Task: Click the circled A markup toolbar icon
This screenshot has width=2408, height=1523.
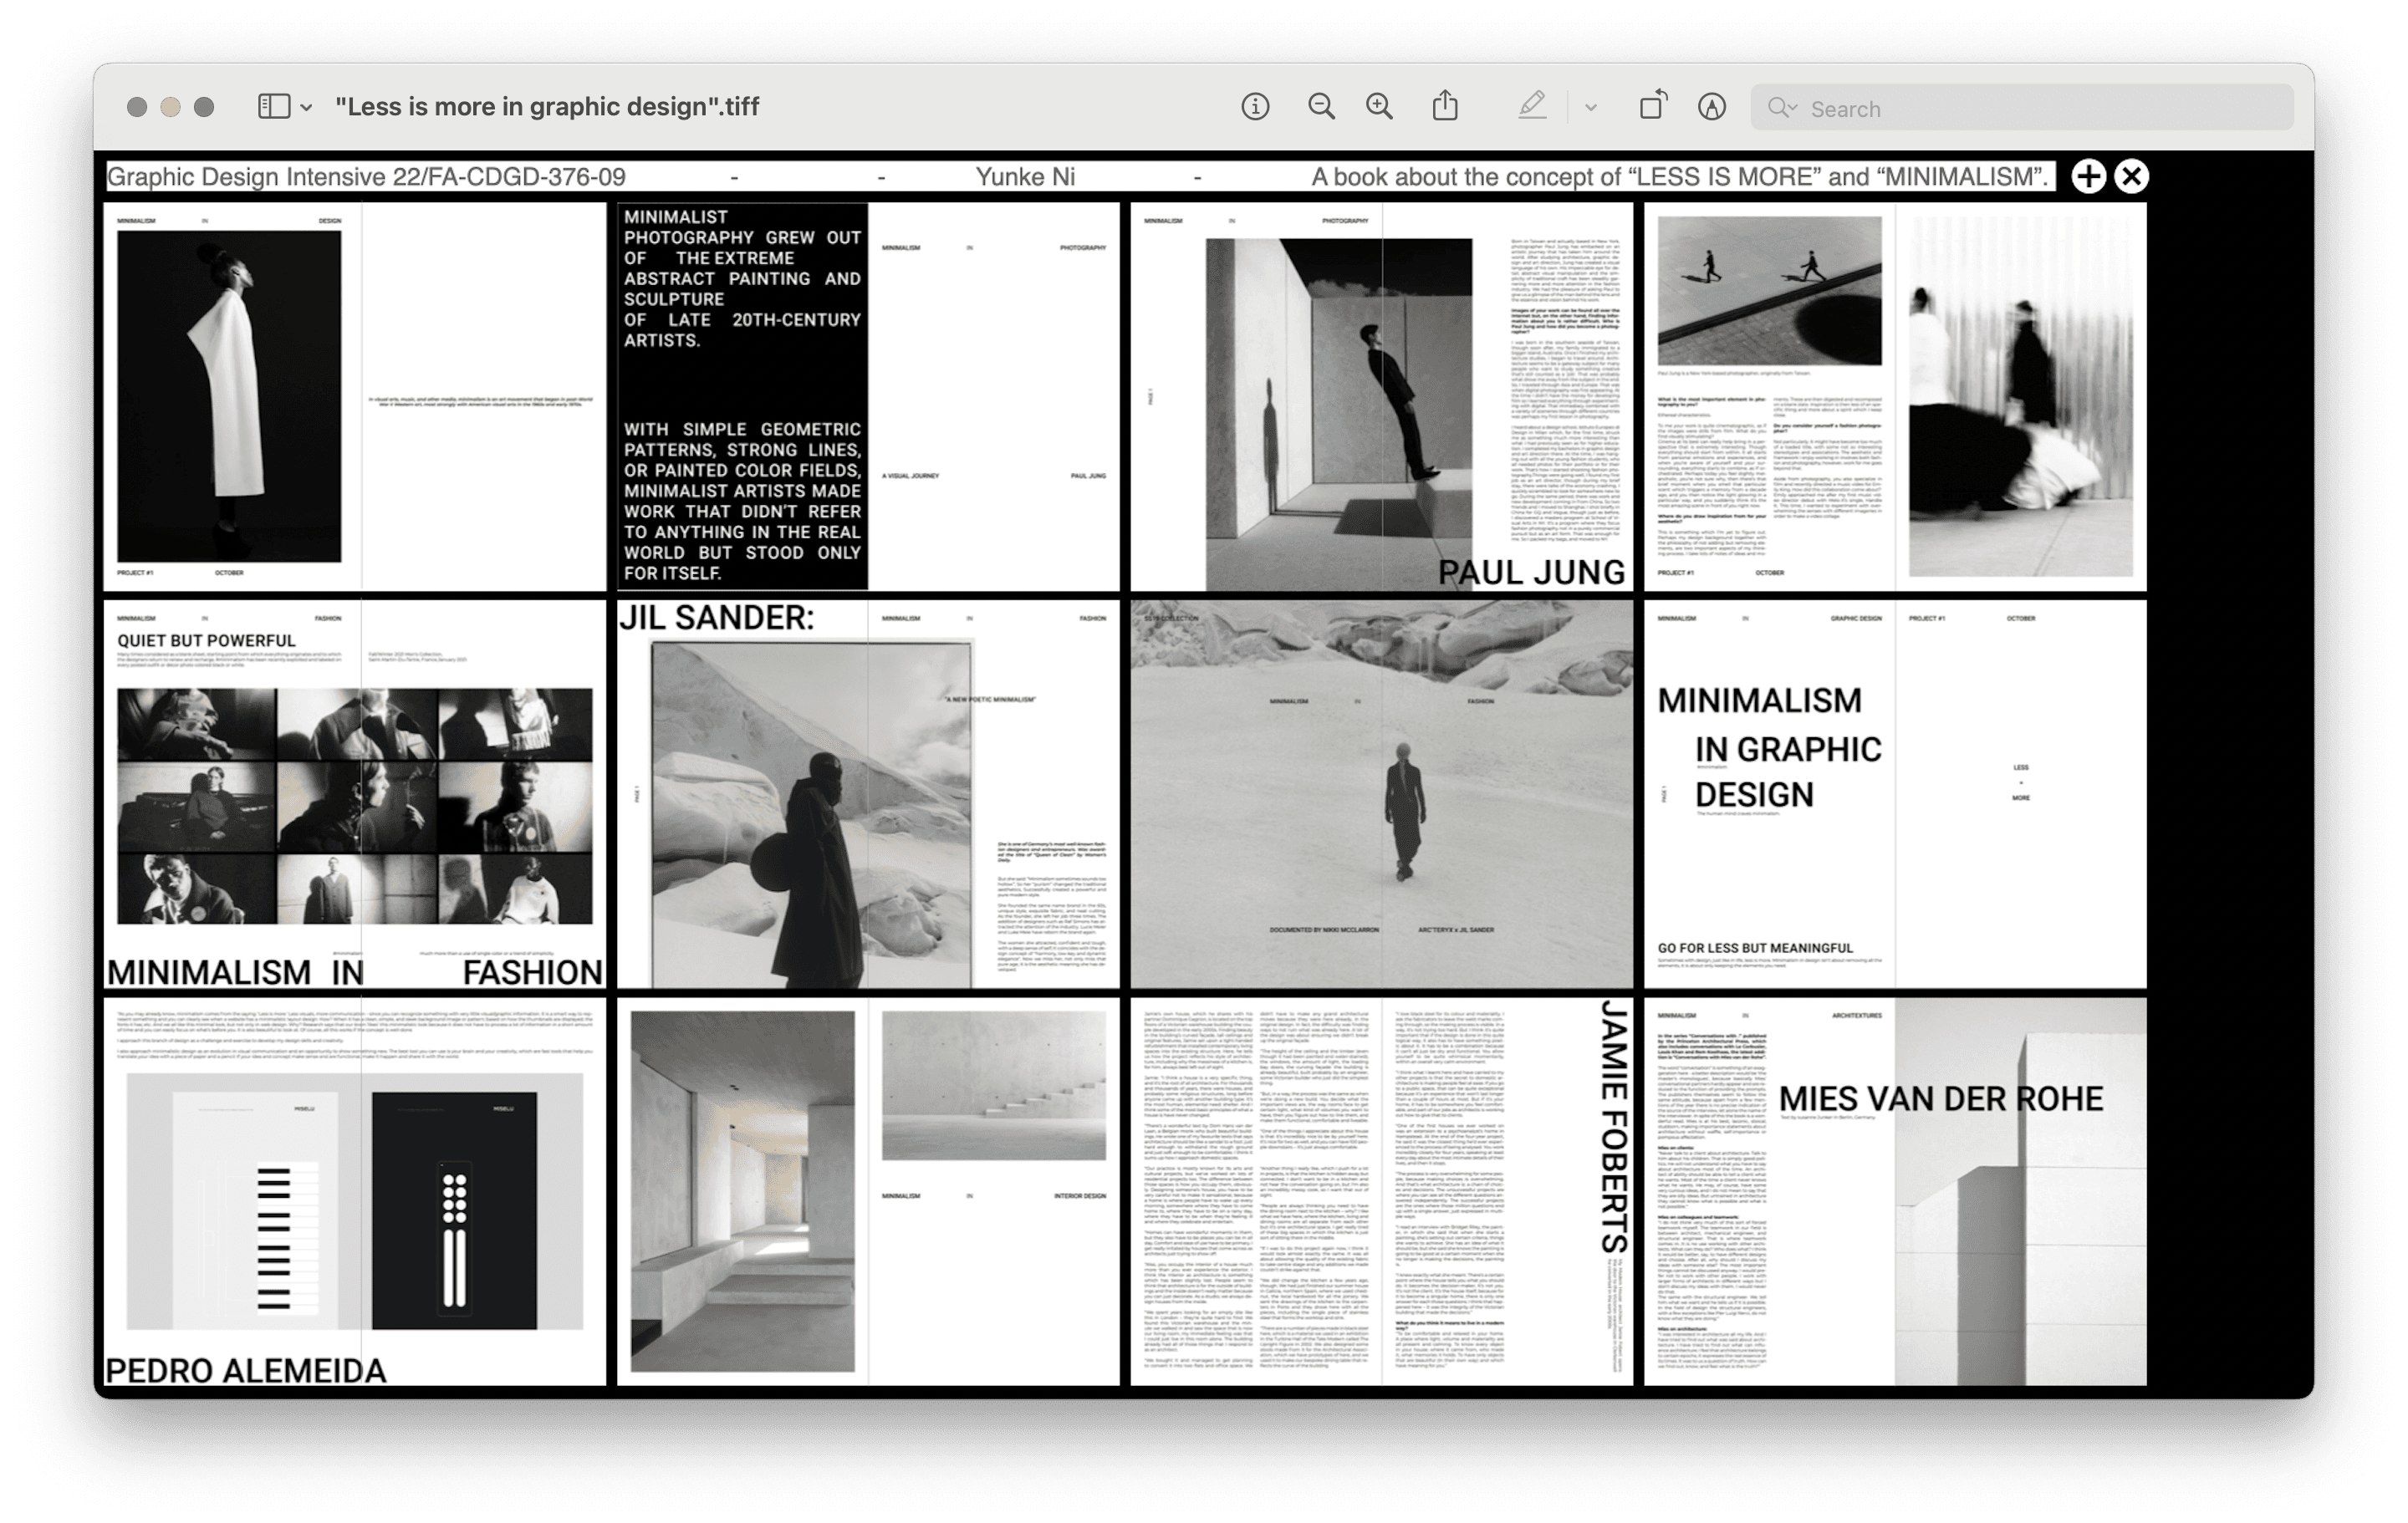Action: 1712,107
